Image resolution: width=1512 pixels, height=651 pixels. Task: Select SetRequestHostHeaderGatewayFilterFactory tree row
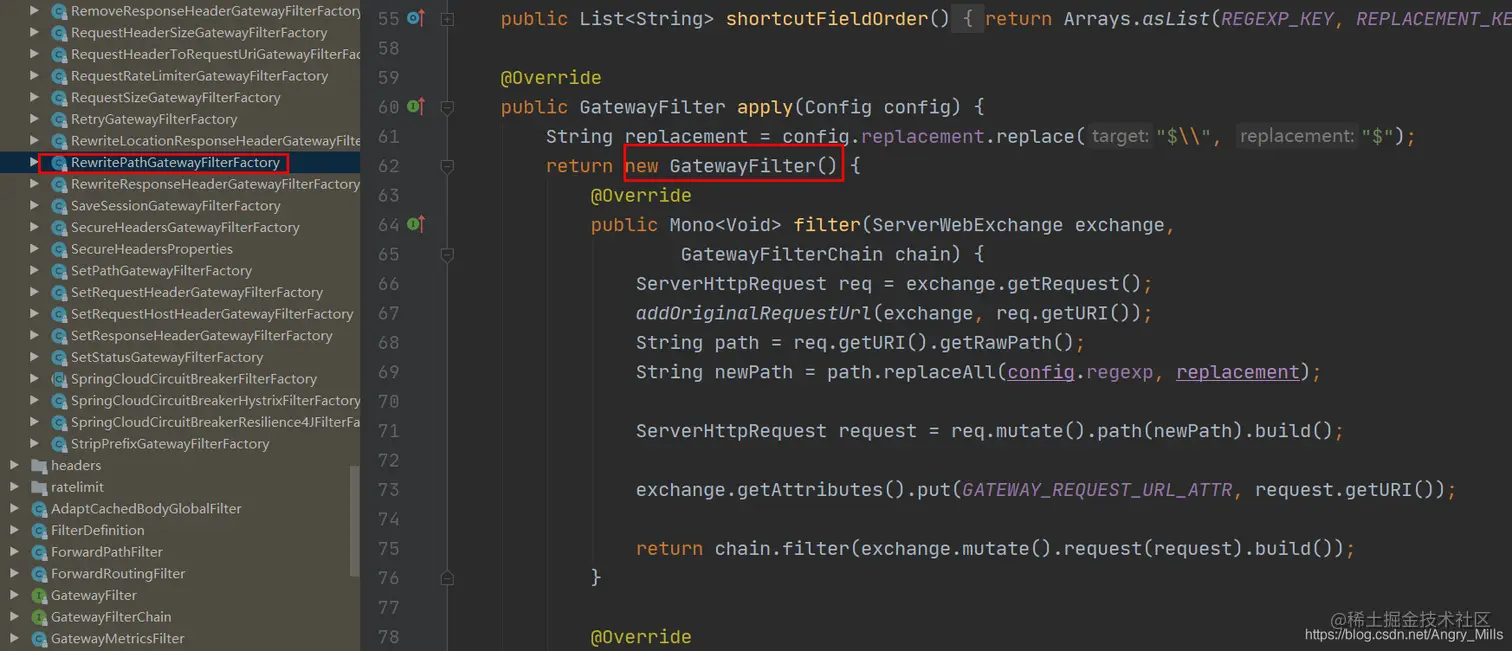(x=180, y=314)
